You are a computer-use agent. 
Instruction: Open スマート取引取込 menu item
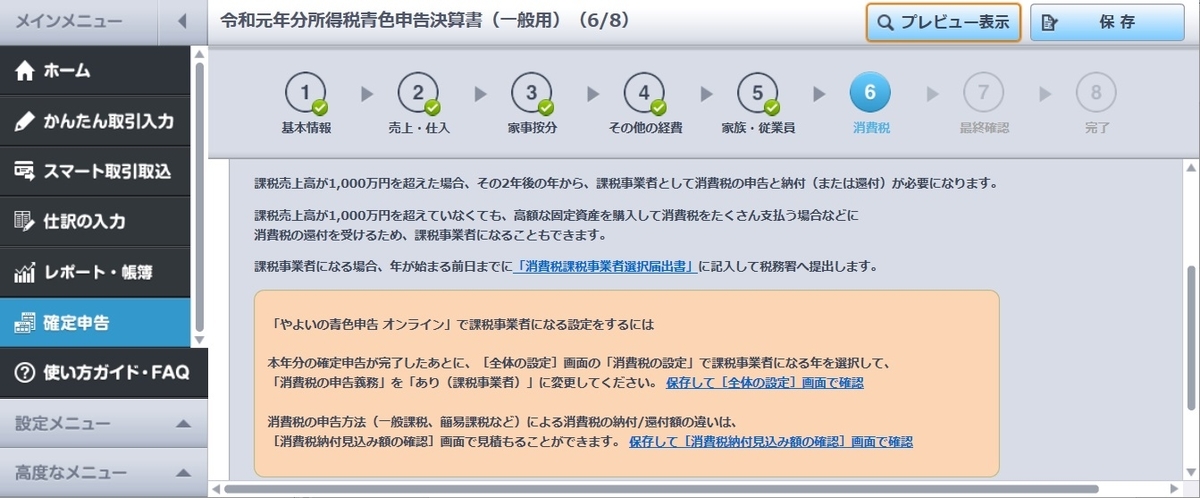(x=95, y=171)
